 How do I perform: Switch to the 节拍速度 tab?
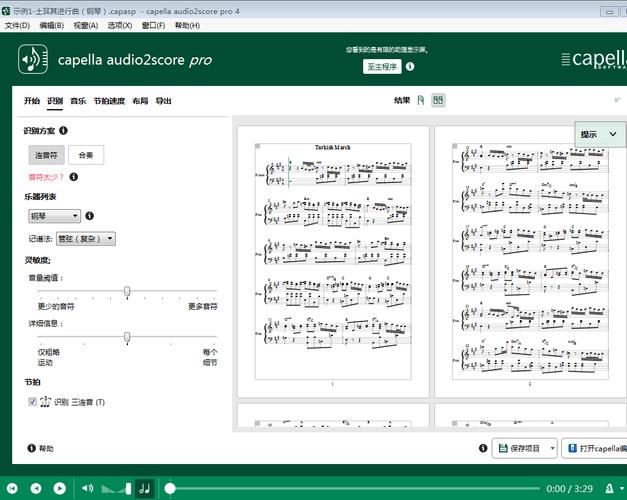tap(109, 101)
